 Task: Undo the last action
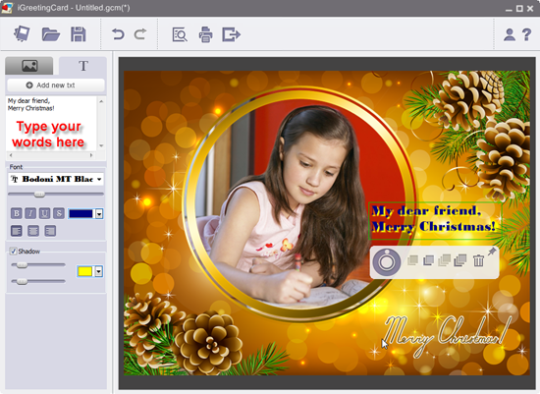click(x=118, y=34)
